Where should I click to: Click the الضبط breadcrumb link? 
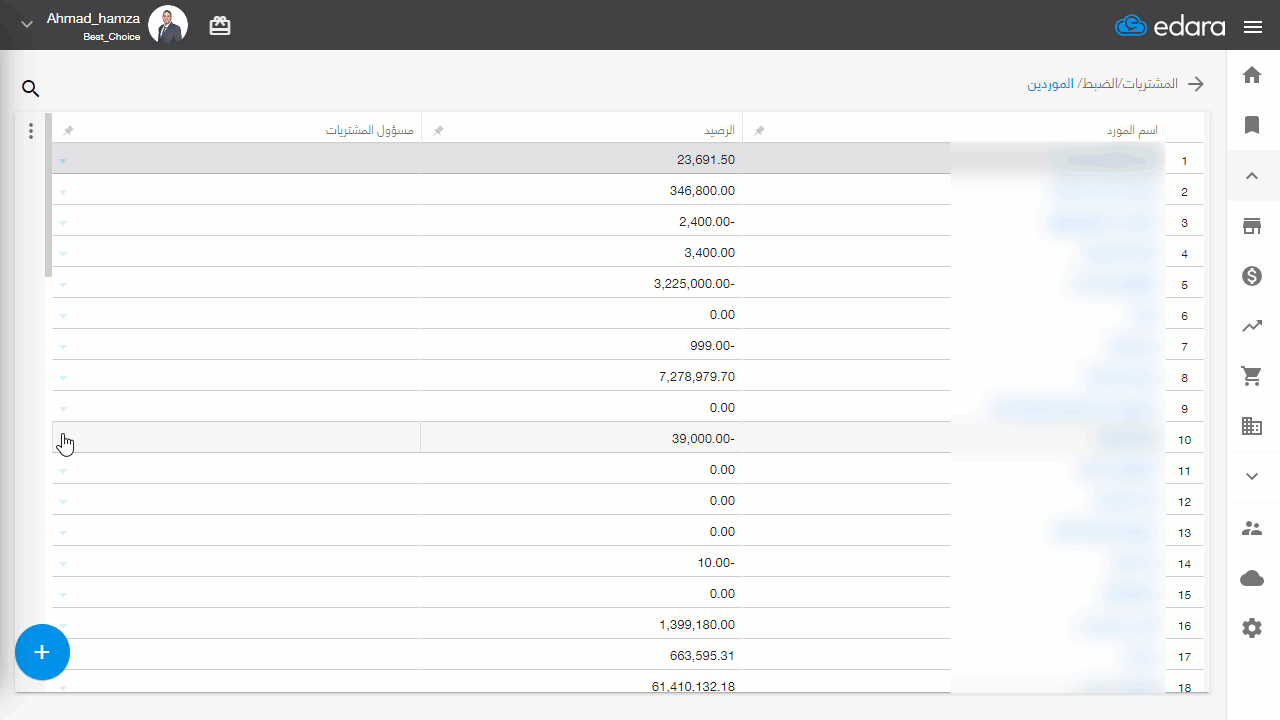[x=1099, y=84]
